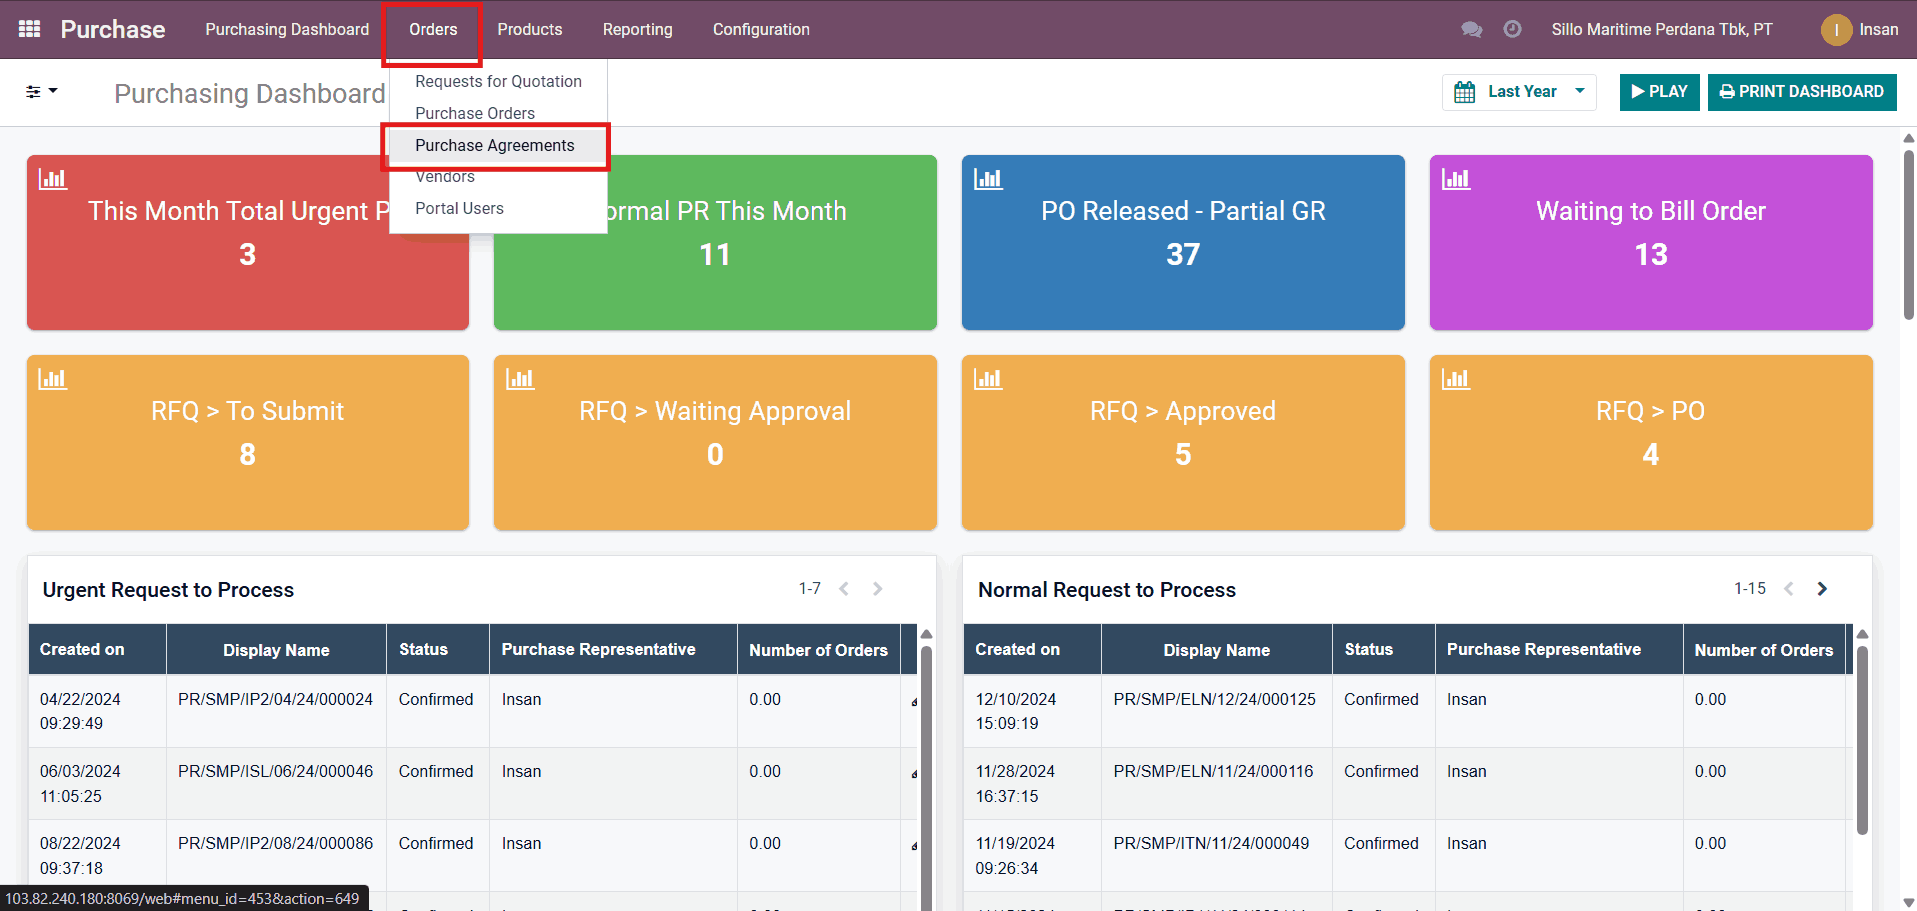Open the conversations chat icon
Screen dimensions: 1917x911
pyautogui.click(x=1471, y=29)
